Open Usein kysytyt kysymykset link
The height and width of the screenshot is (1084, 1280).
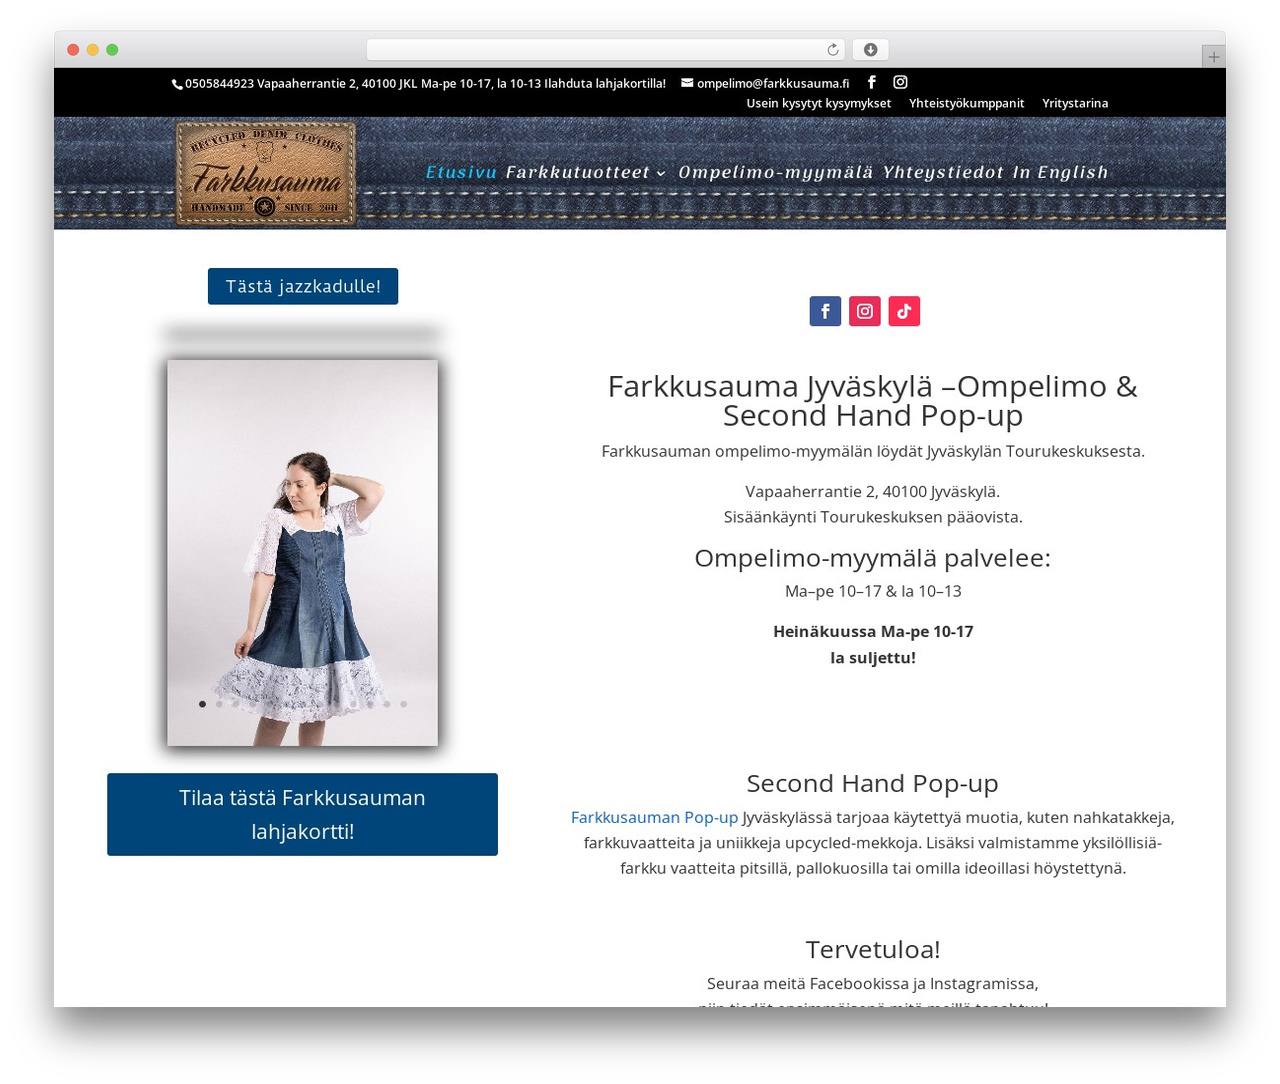coord(818,103)
